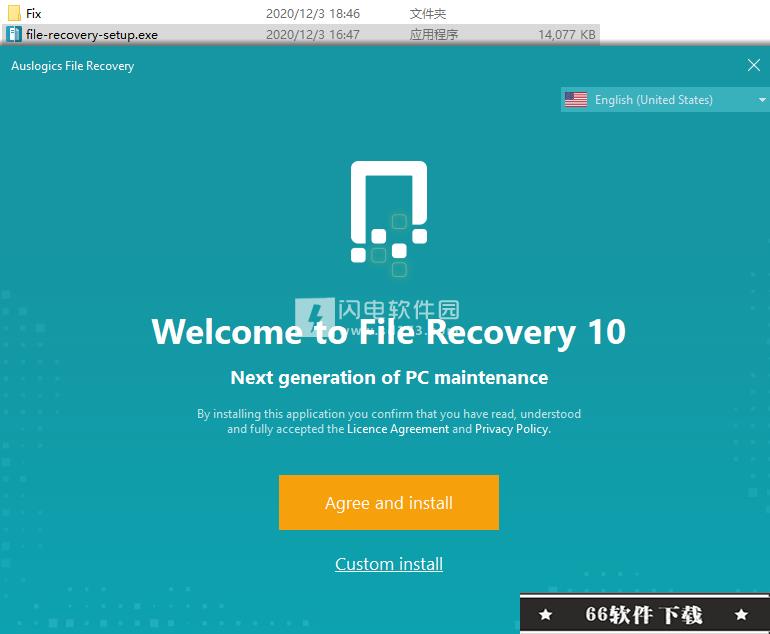
Task: Click the date 2020/12/3 16:47
Action: [x=313, y=34]
